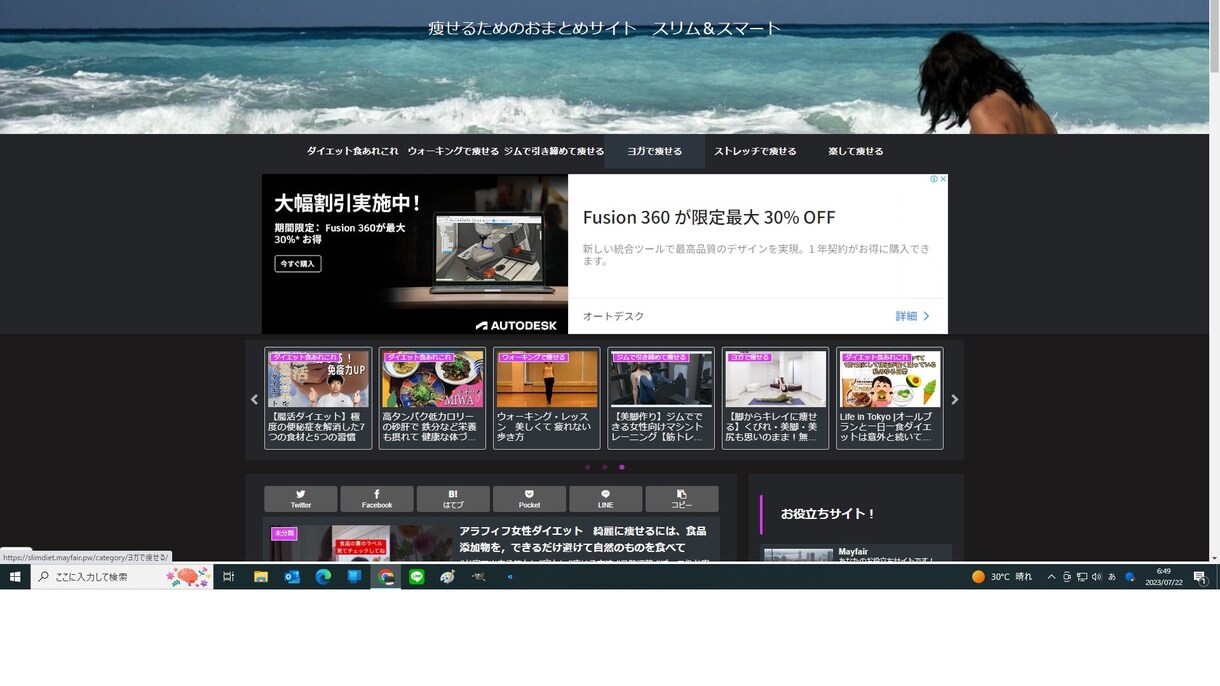Click the オートデスク advertiser name
The width and height of the screenshot is (1220, 686).
coord(613,316)
